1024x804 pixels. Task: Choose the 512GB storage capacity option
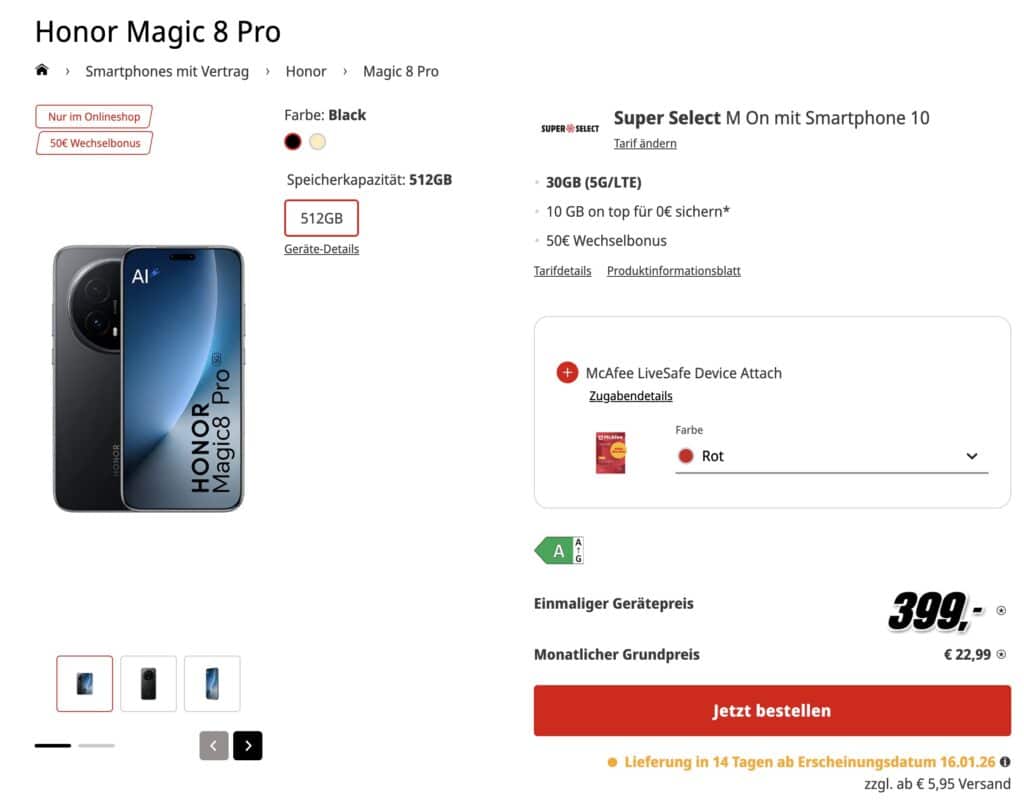point(321,218)
